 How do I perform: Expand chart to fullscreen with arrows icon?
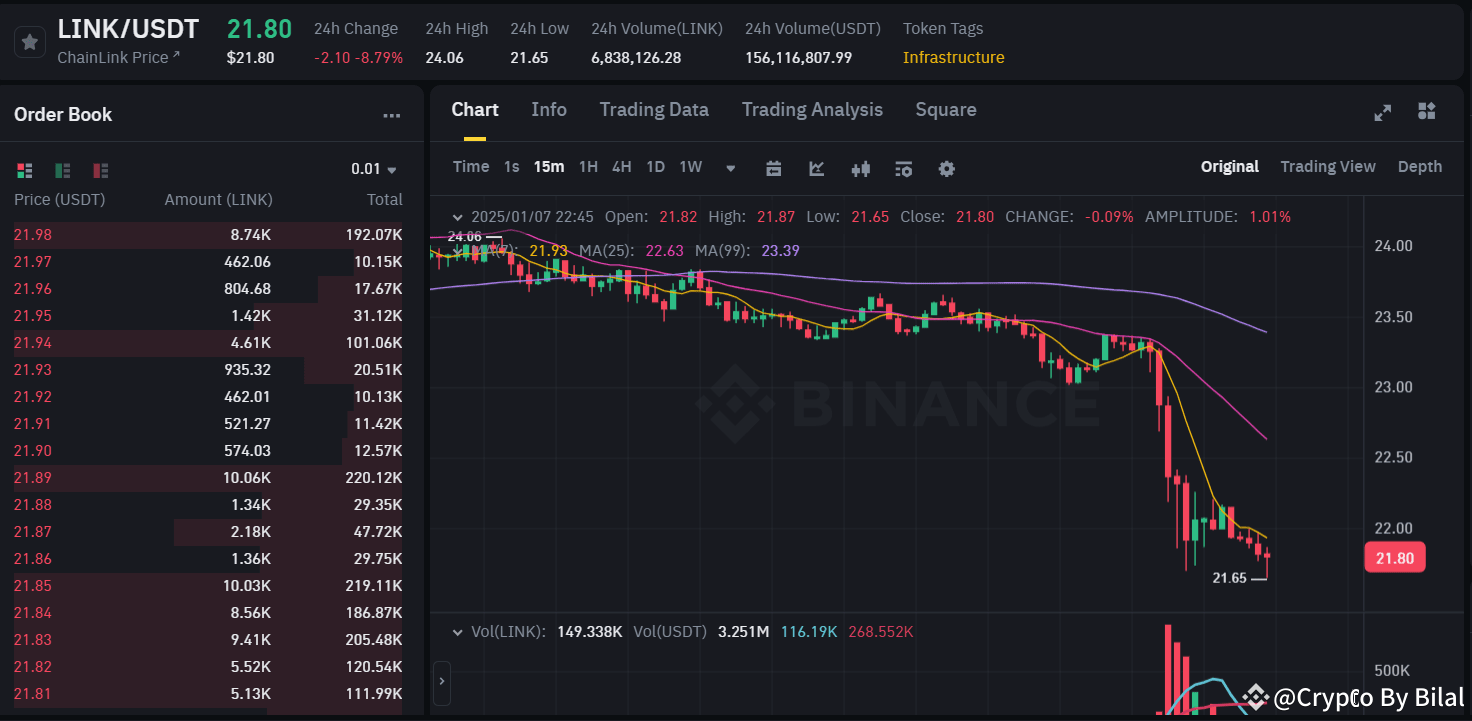click(x=1383, y=112)
